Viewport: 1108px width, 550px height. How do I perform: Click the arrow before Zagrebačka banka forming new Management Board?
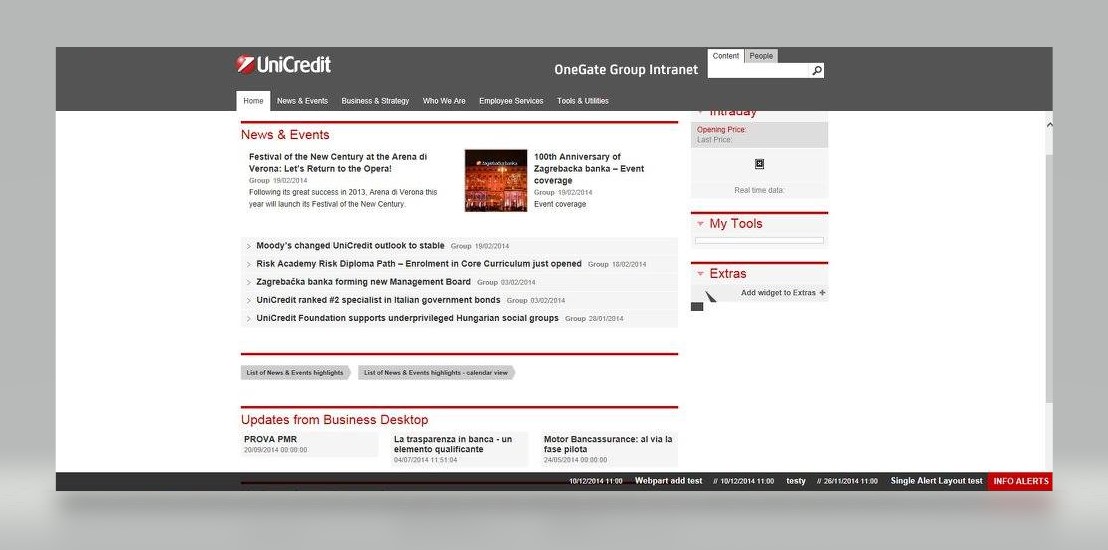tap(249, 283)
